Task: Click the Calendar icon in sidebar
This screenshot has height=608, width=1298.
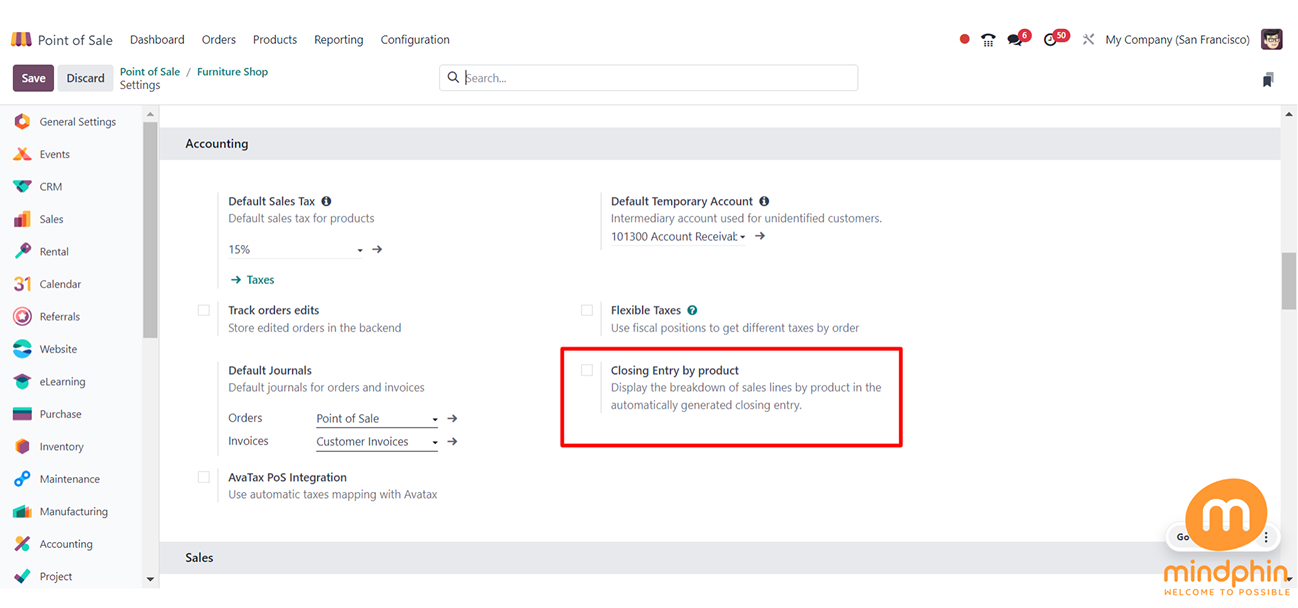Action: pos(22,284)
